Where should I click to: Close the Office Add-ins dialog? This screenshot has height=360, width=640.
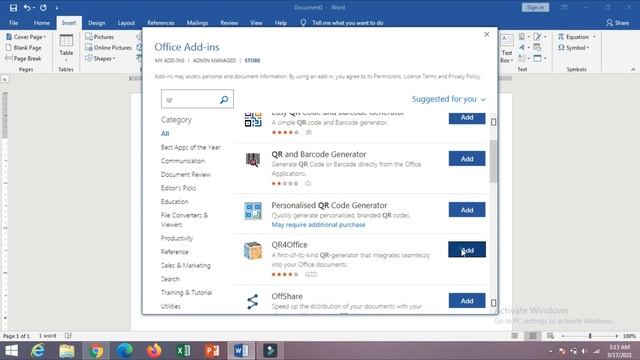pos(487,34)
